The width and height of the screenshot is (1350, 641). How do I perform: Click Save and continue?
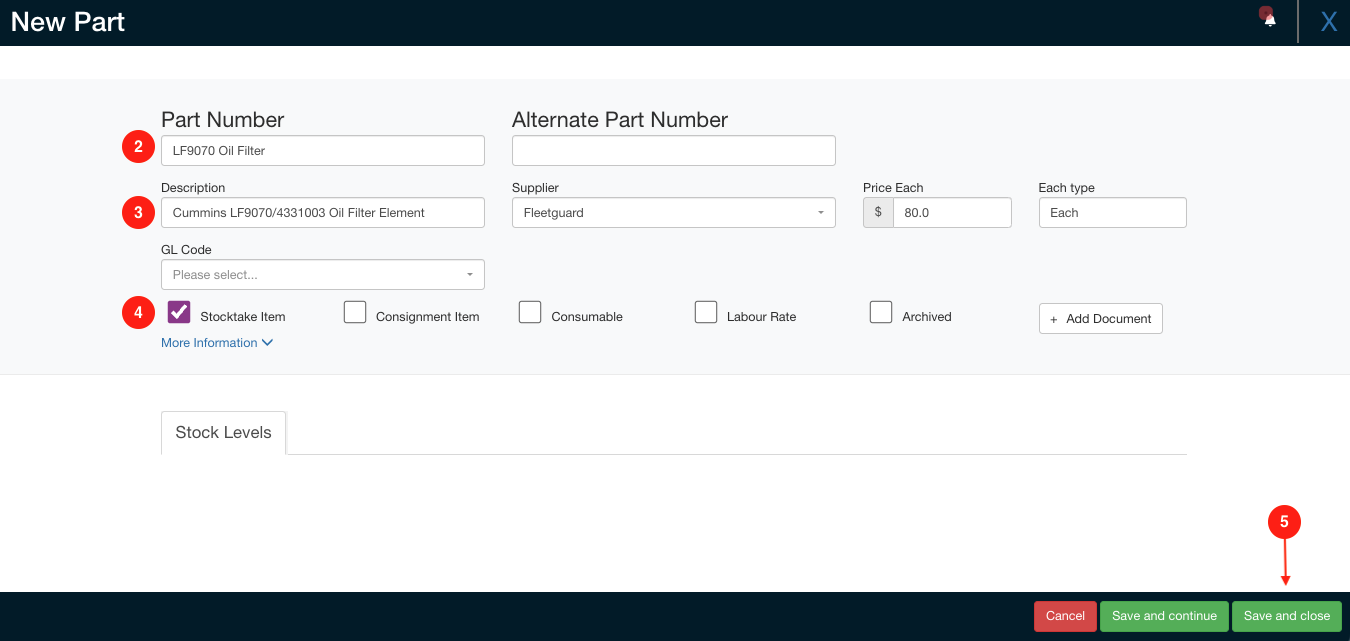tap(1164, 616)
